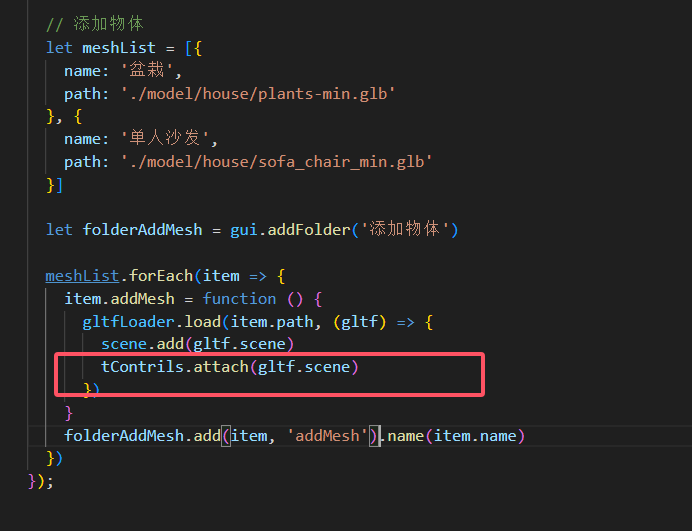Click the string '单人沙发'
Viewport: 692px width, 531px height.
click(165, 139)
